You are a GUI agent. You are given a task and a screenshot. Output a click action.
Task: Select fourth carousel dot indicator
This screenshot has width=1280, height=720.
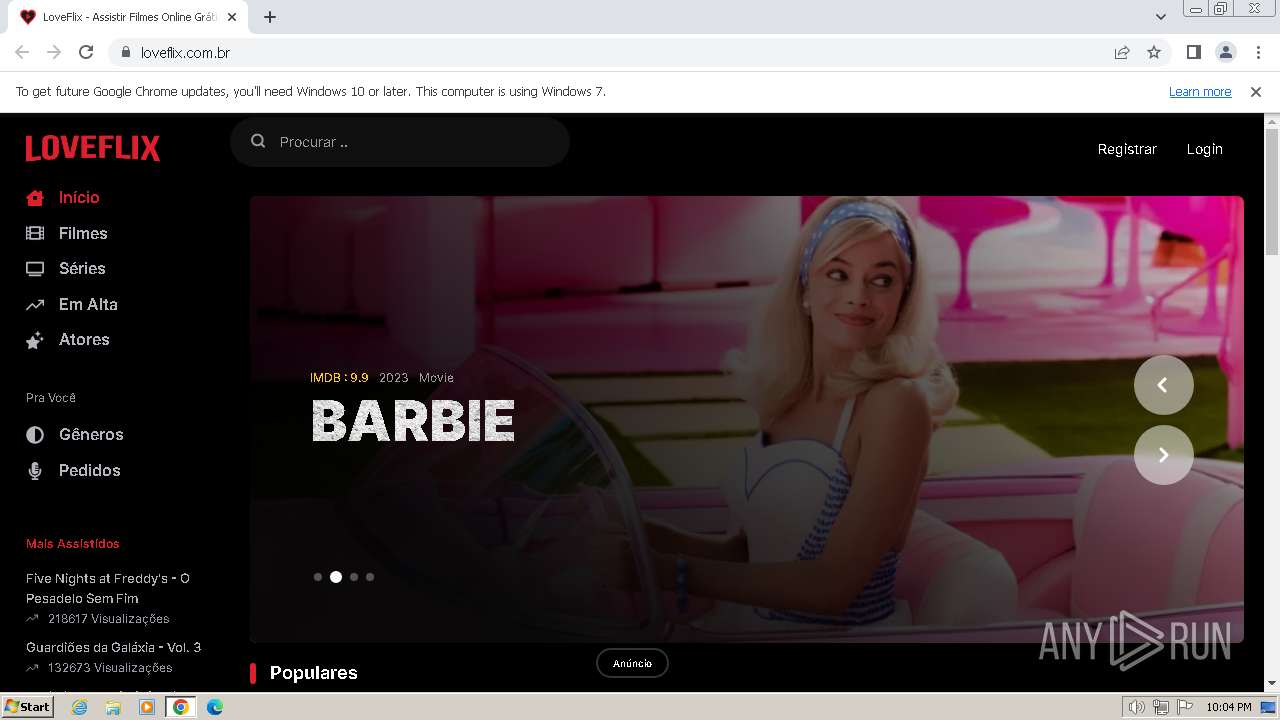(370, 577)
